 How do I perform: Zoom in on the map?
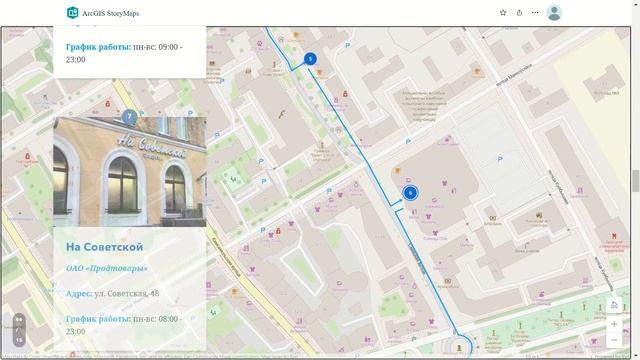coord(614,324)
